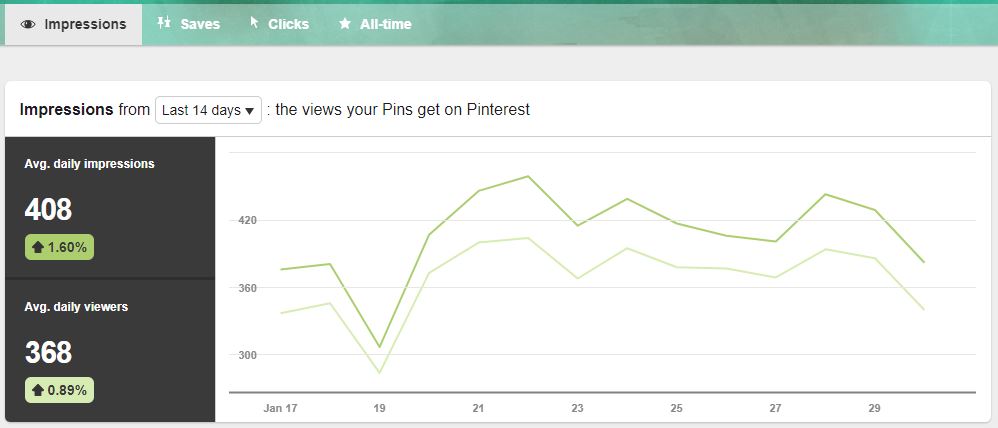998x428 pixels.
Task: Select the Impressions tab
Action: coord(73,24)
